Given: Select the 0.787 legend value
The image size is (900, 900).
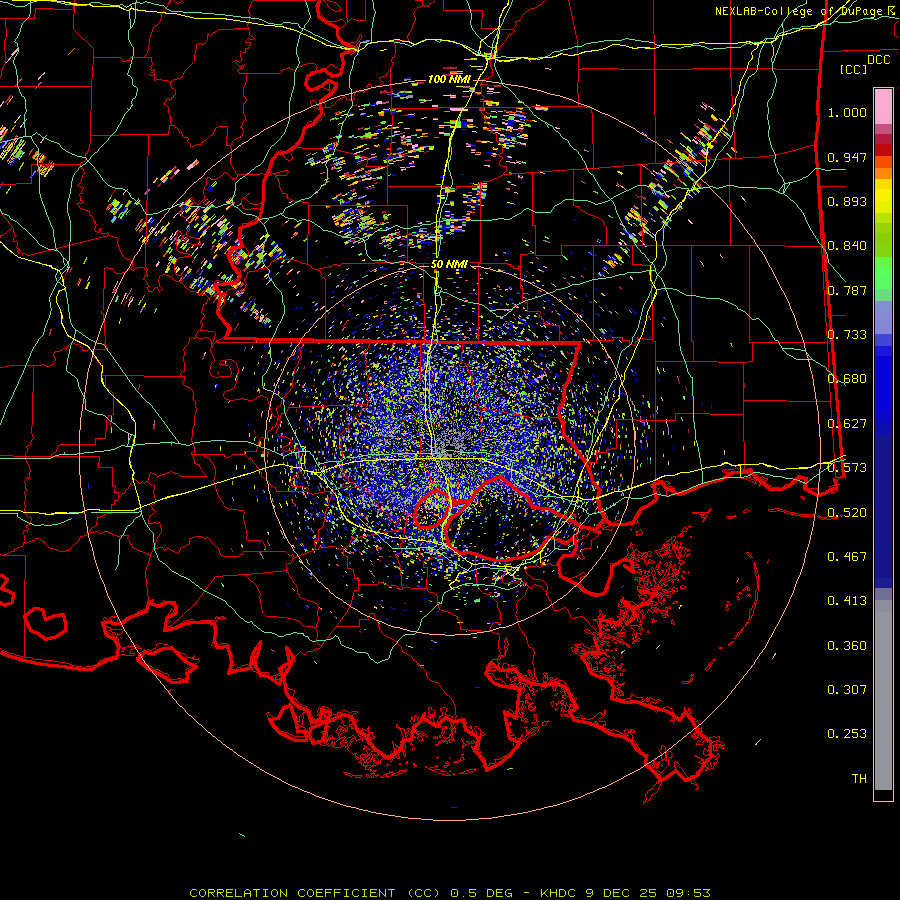Looking at the screenshot, I should [847, 290].
